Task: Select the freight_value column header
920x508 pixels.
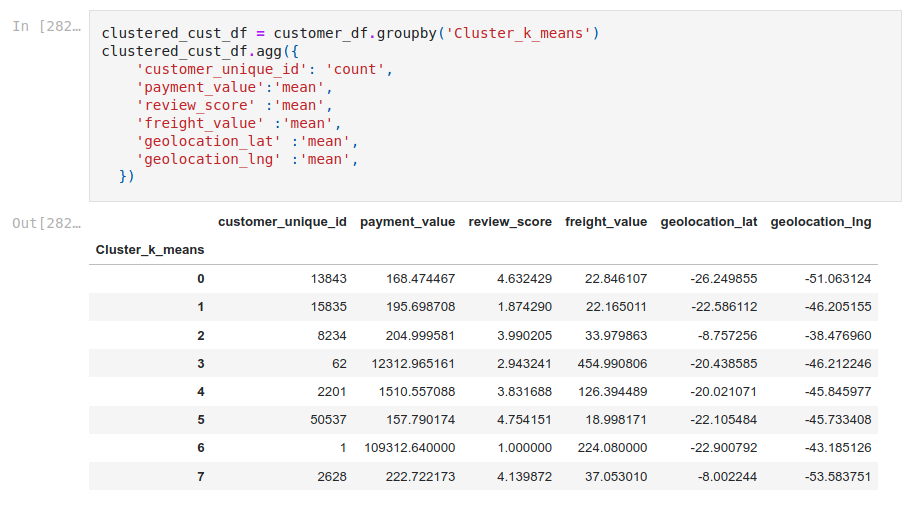Action: point(606,222)
